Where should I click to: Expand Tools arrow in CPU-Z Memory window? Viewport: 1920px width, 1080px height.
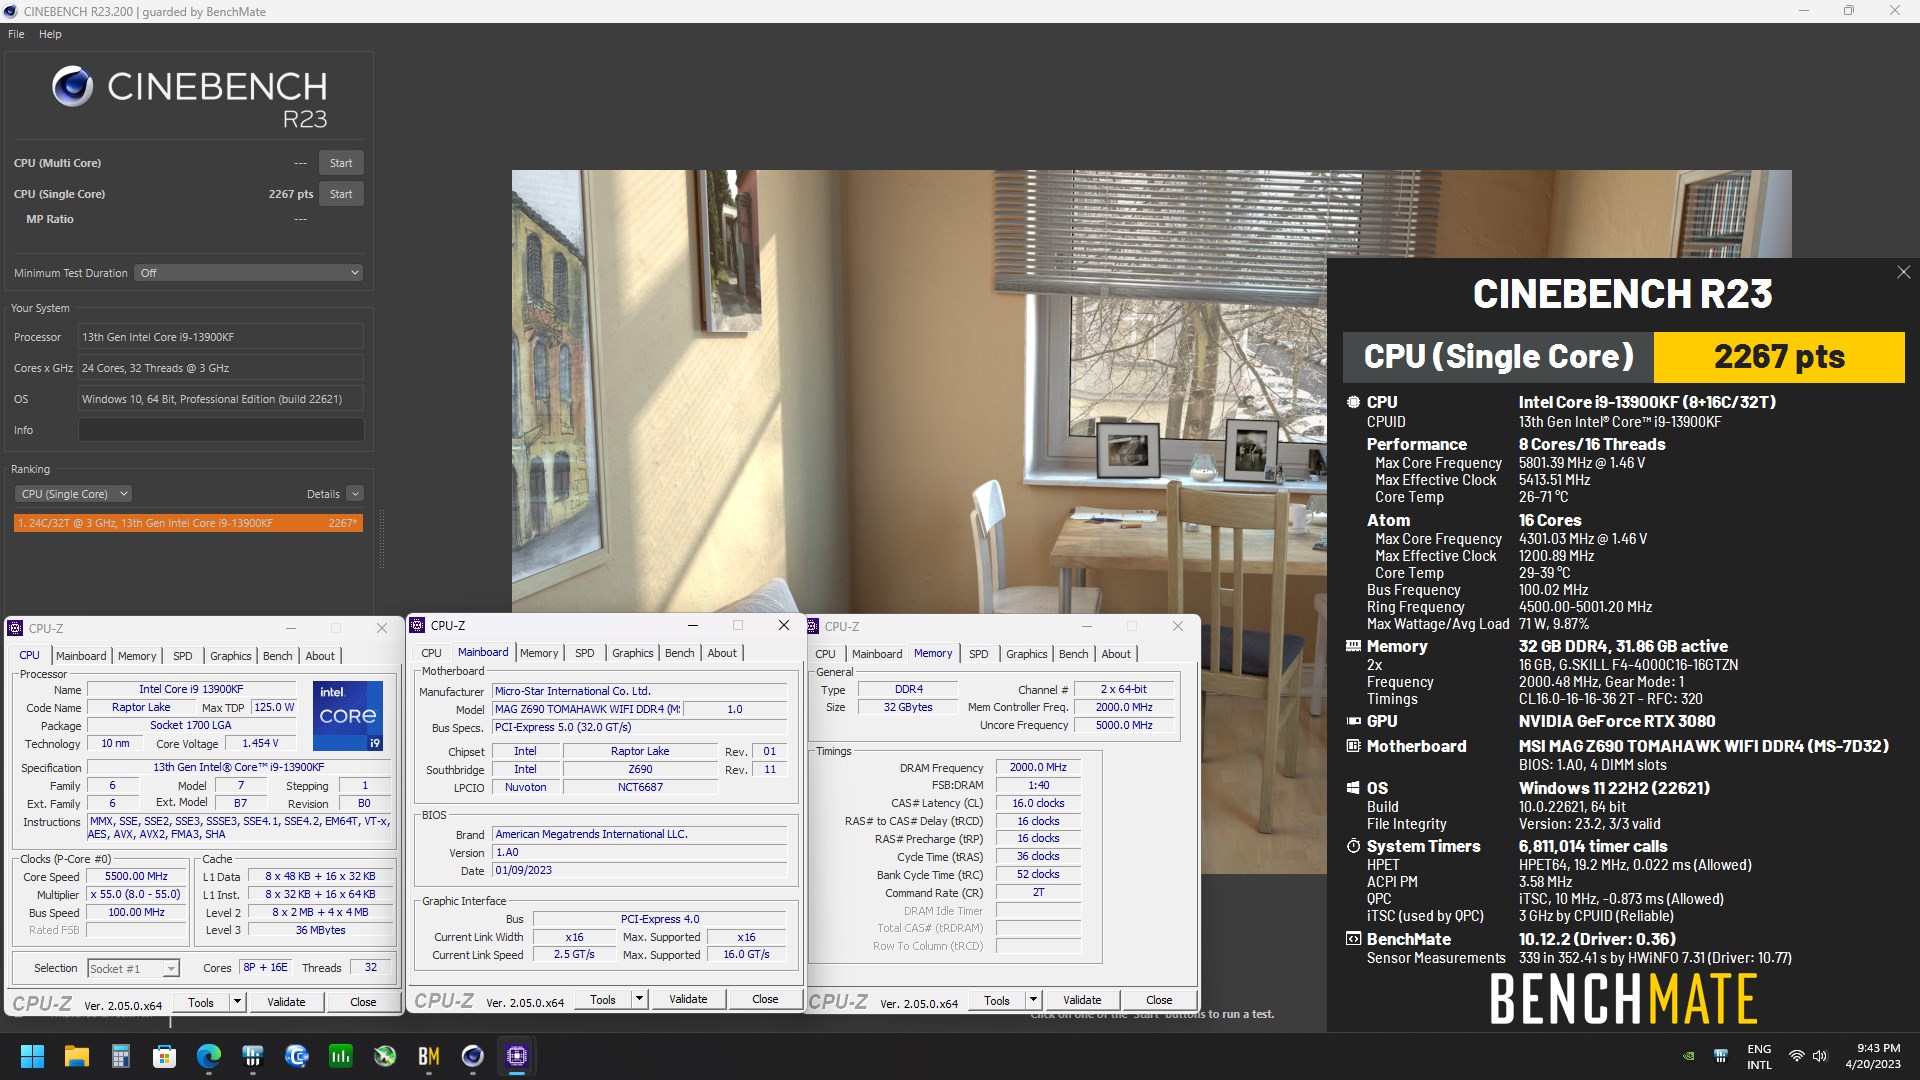point(1033,1000)
